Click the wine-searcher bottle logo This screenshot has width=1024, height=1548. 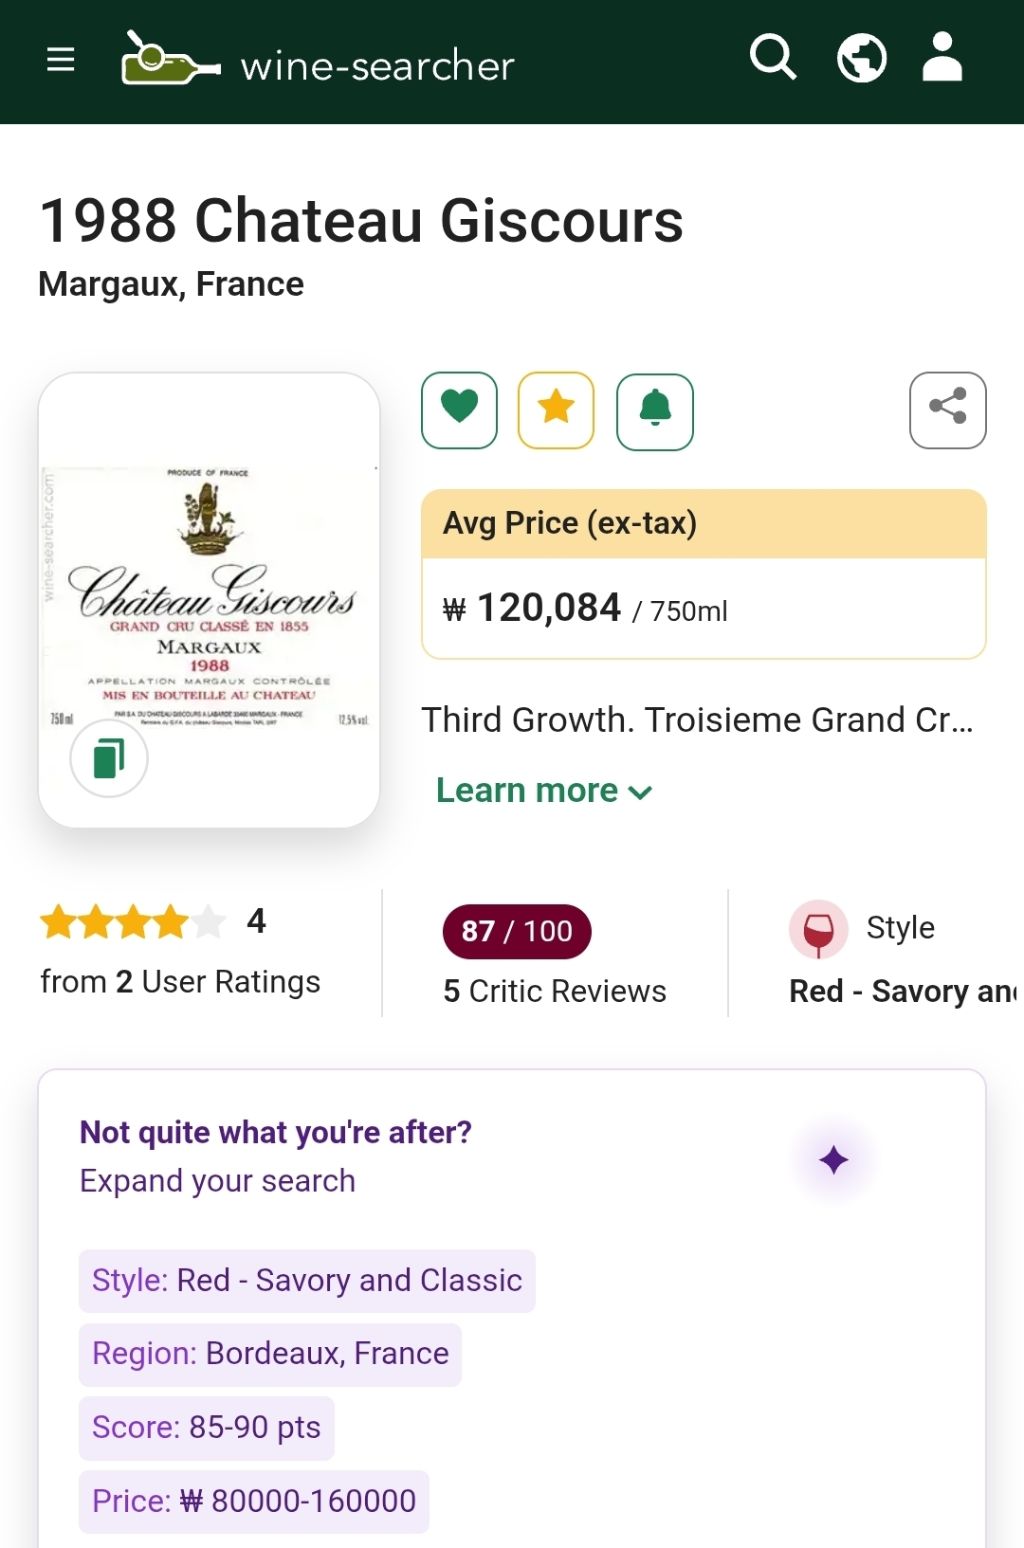click(169, 60)
